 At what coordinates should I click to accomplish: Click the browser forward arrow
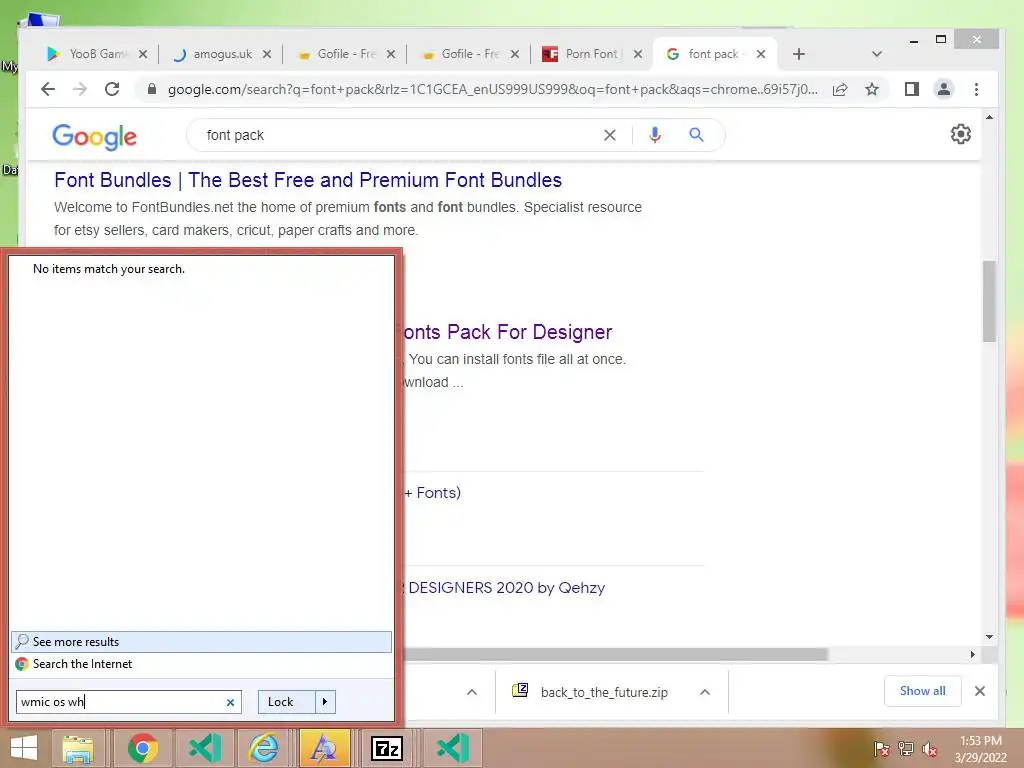coord(80,89)
